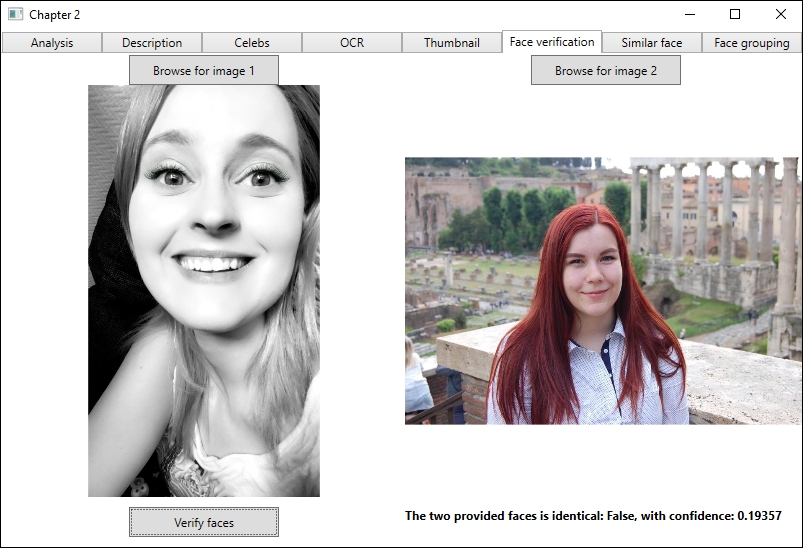This screenshot has height=548, width=803.
Task: Minimize the Chapter 2 window
Action: coord(690,14)
